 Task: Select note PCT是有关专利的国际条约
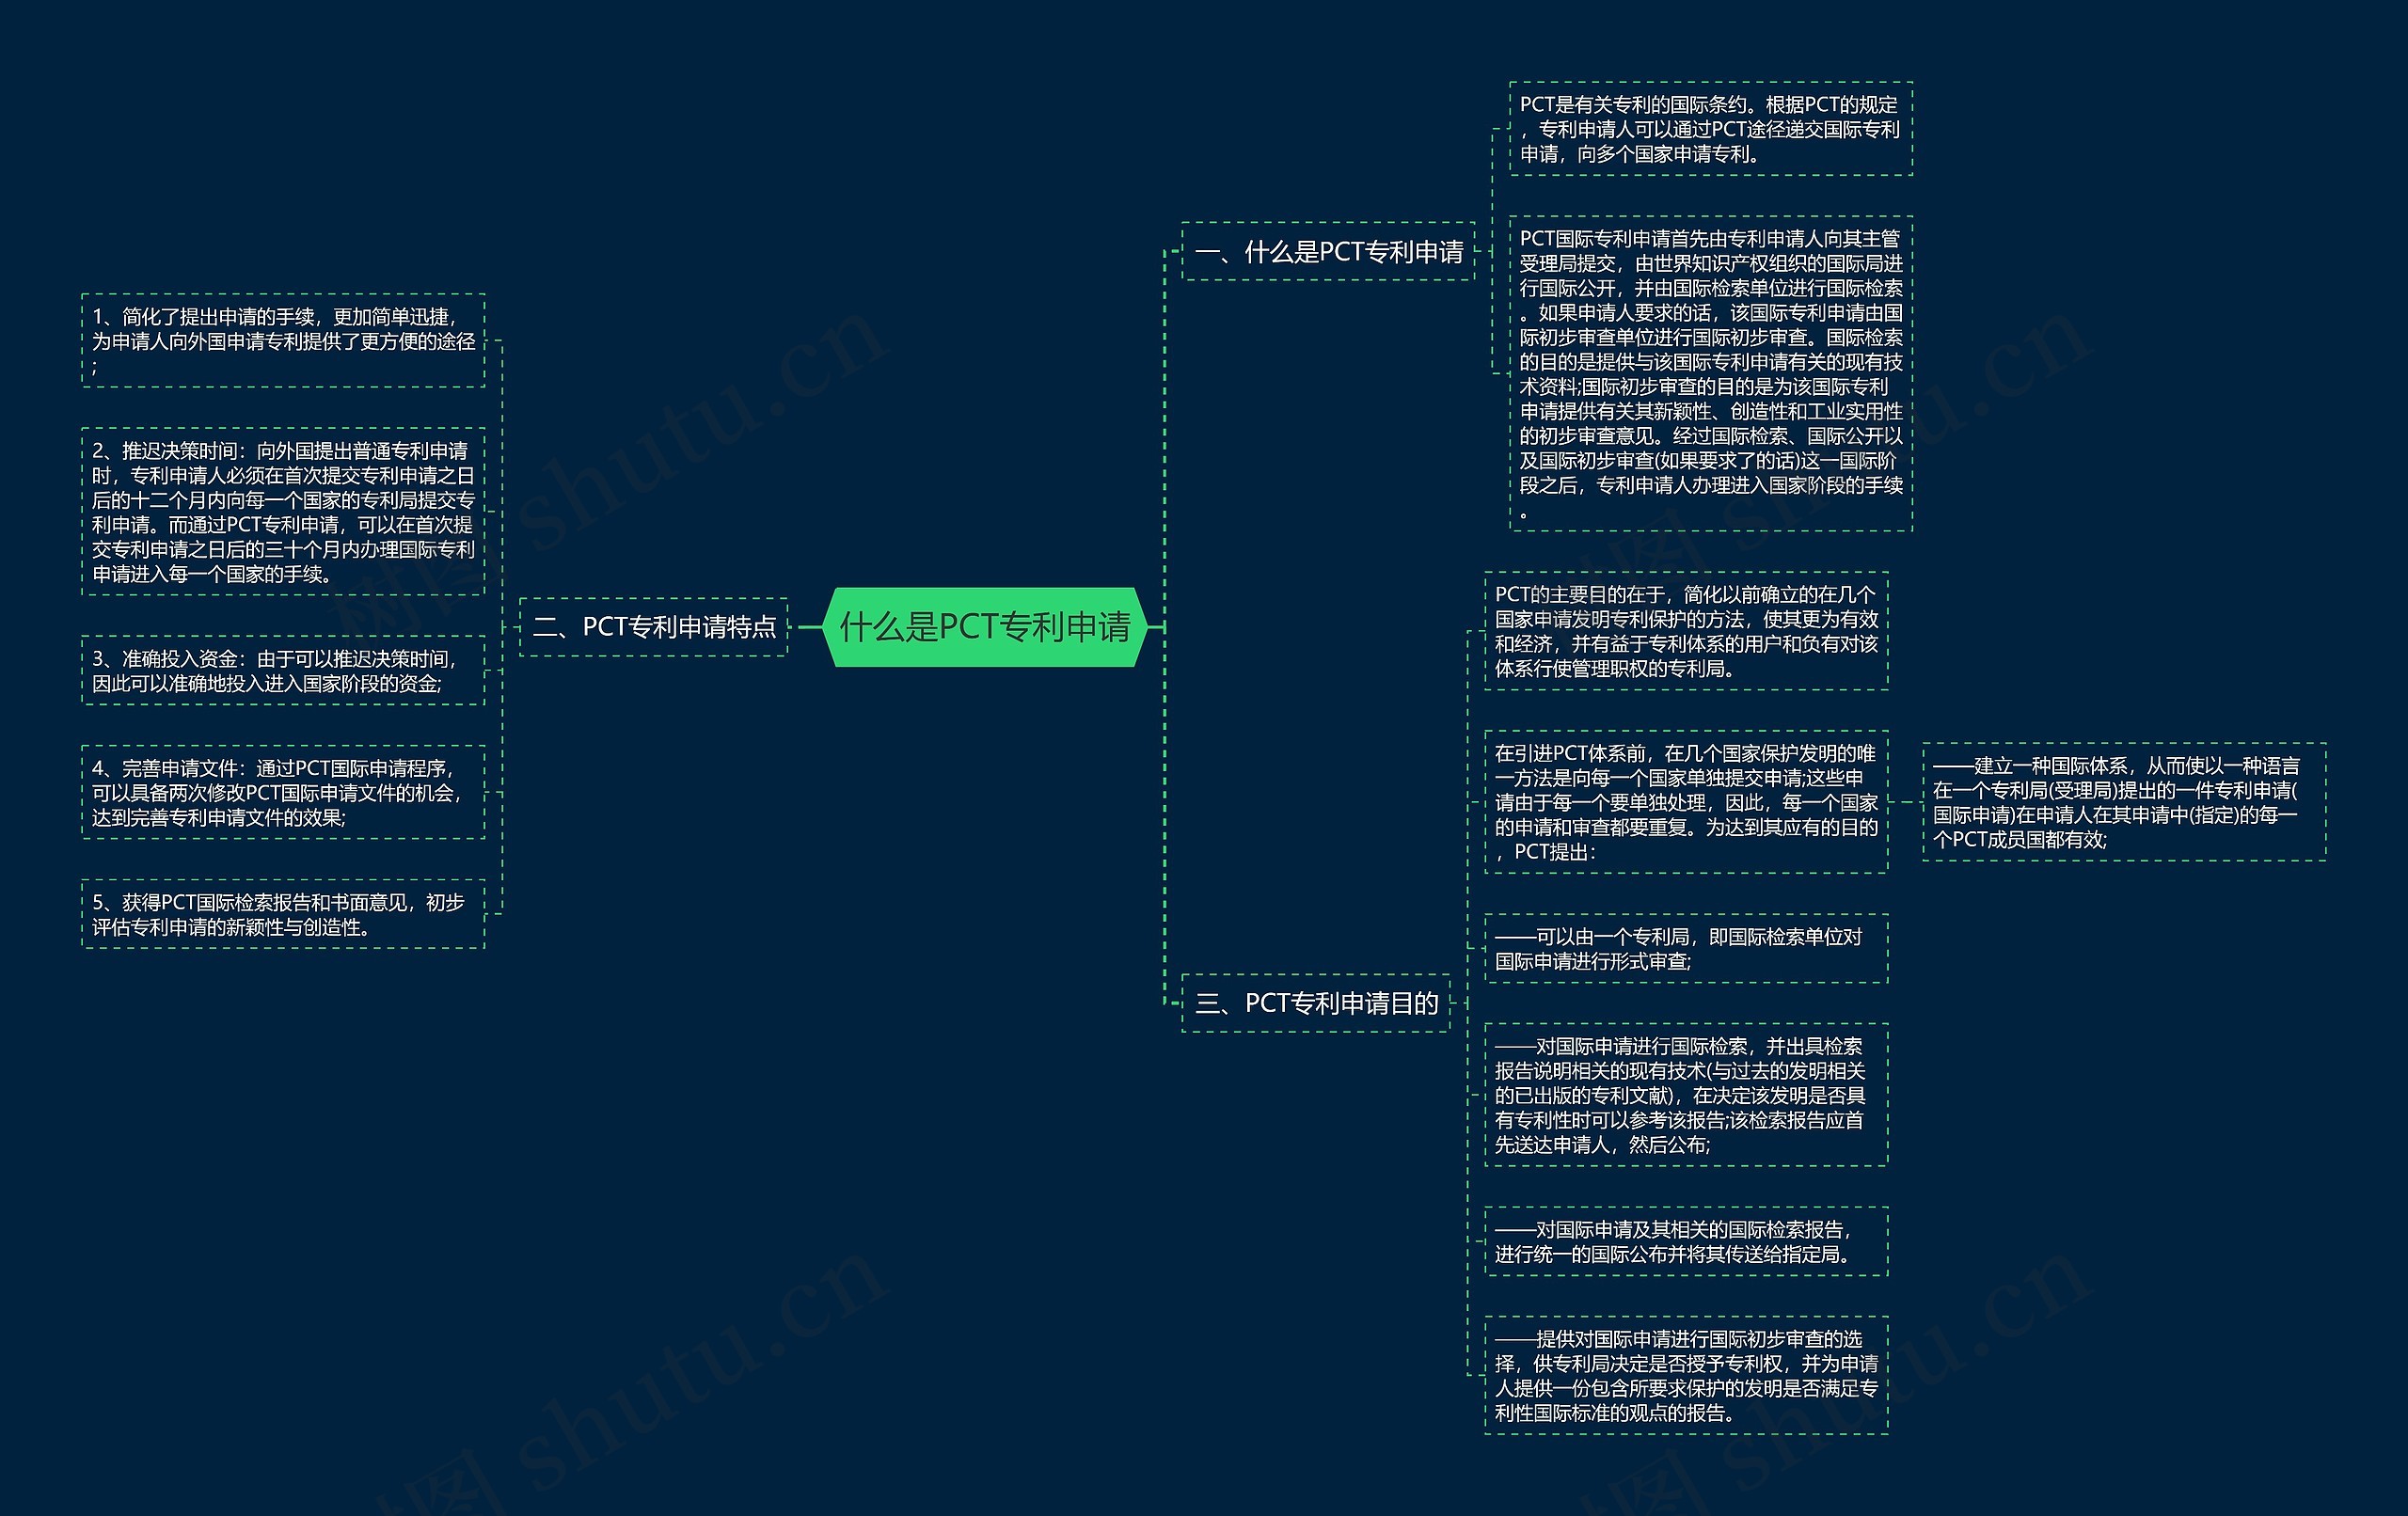coord(1710,129)
